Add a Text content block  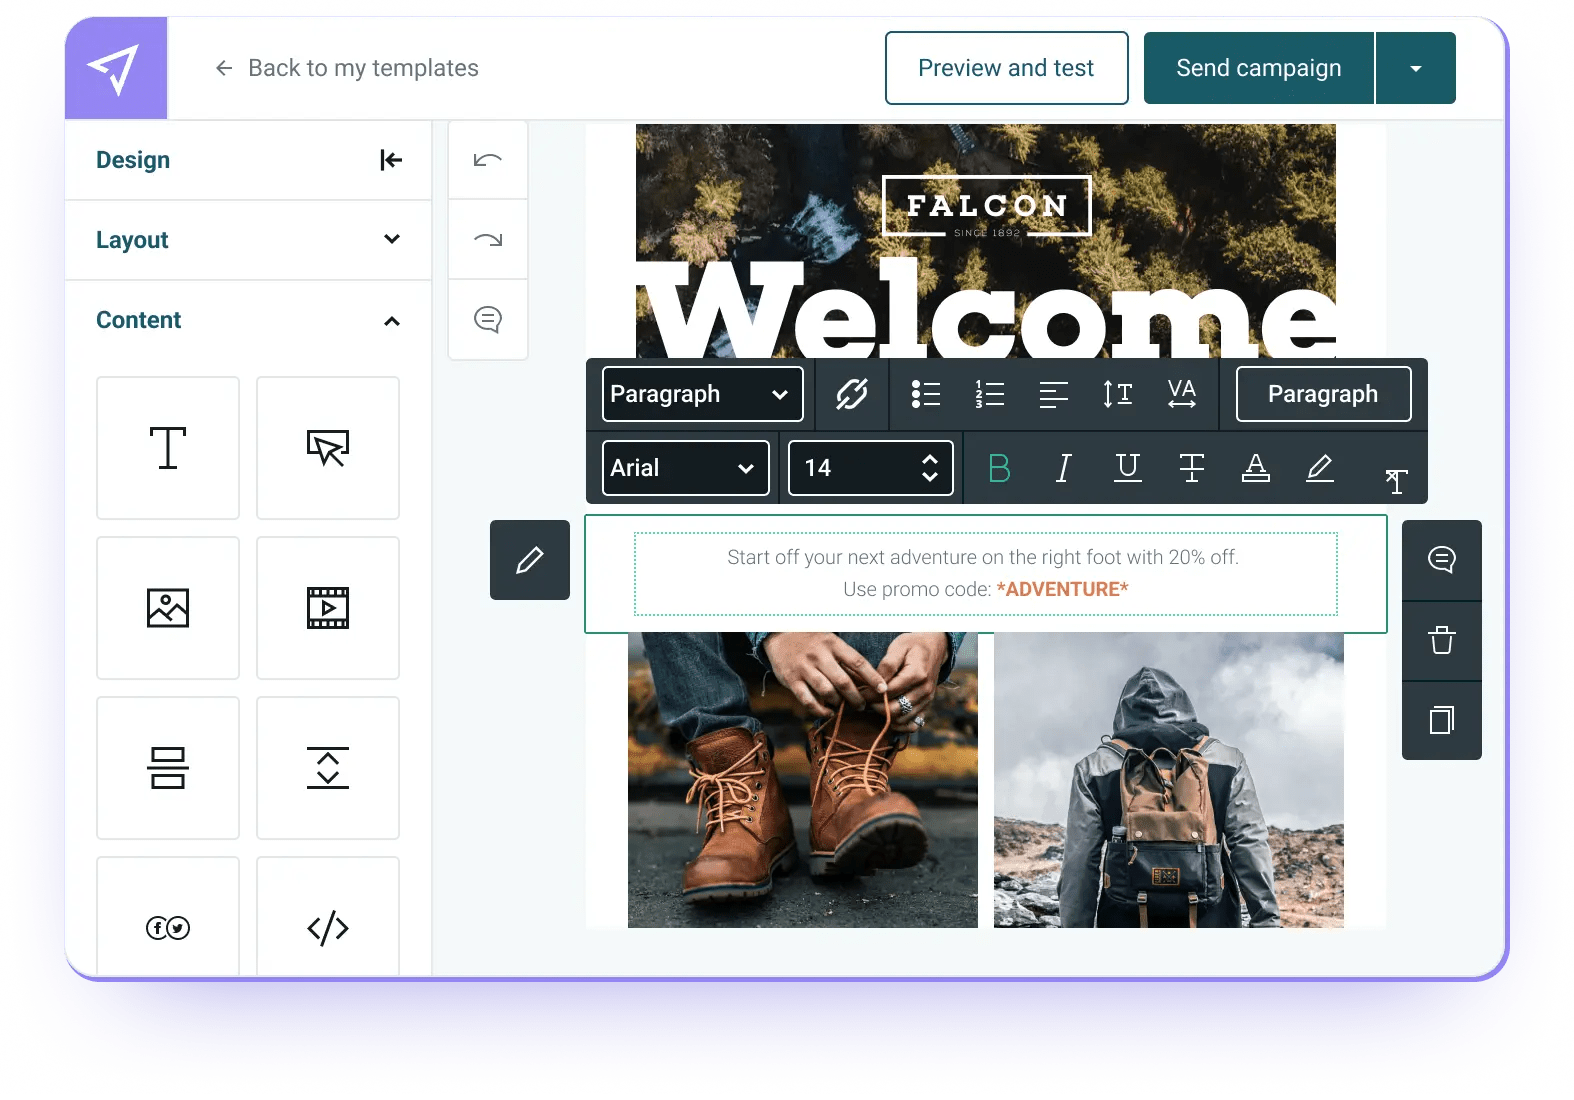tap(168, 448)
